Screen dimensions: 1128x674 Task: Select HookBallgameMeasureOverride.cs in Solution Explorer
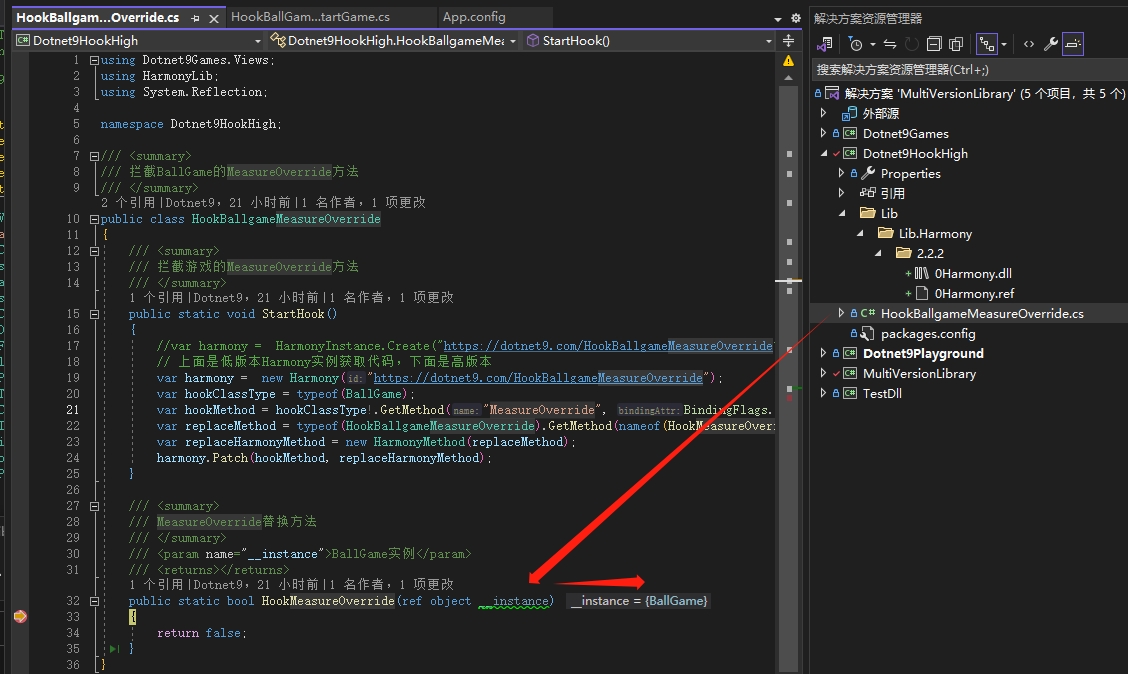[x=982, y=314]
